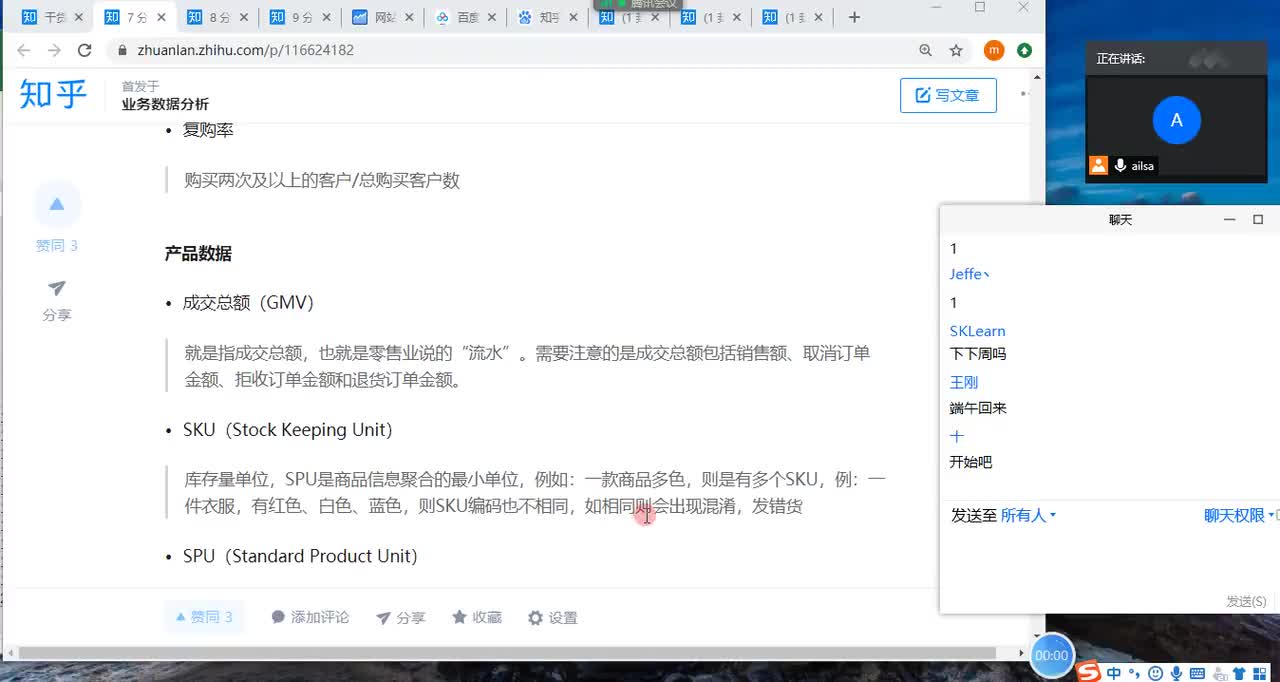Open a new browser tab with the plus

point(854,17)
